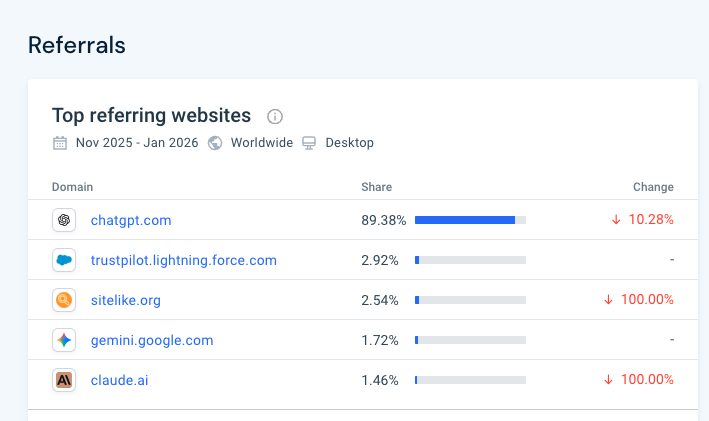The height and width of the screenshot is (421, 709).
Task: Click the Salesforce cloud favicon icon
Action: pos(64,260)
